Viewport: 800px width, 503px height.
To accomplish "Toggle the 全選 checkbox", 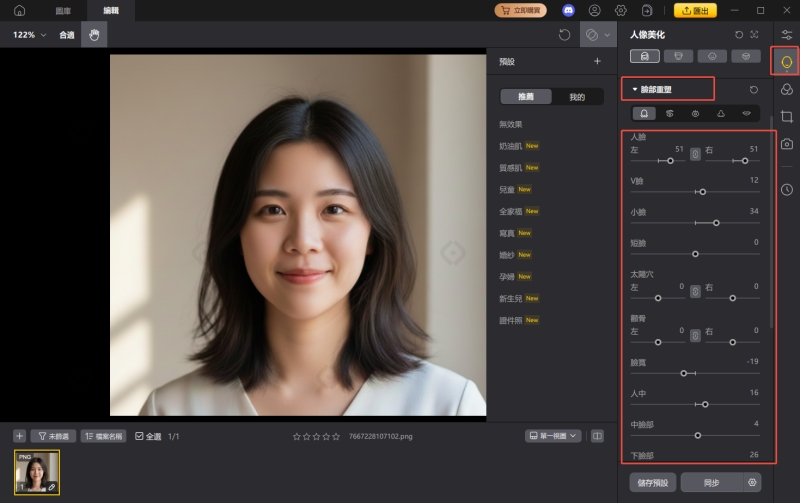I will [x=139, y=436].
